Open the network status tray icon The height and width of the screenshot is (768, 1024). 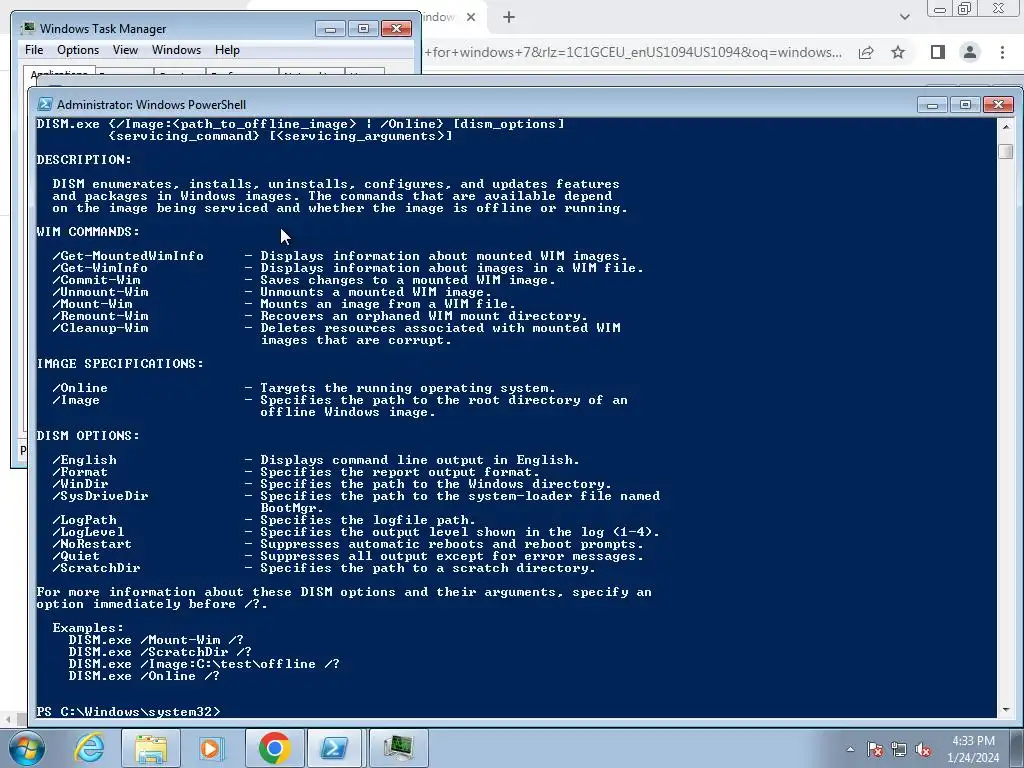click(x=899, y=749)
